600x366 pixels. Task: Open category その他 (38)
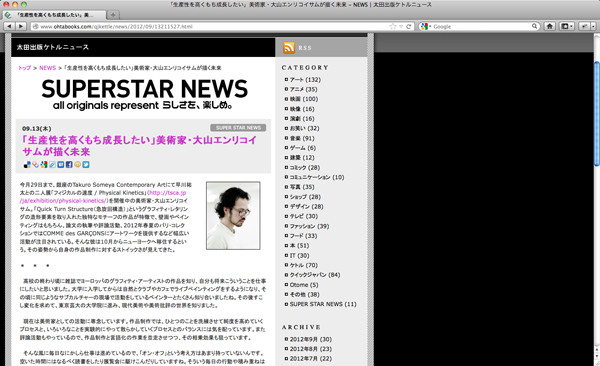click(x=304, y=294)
